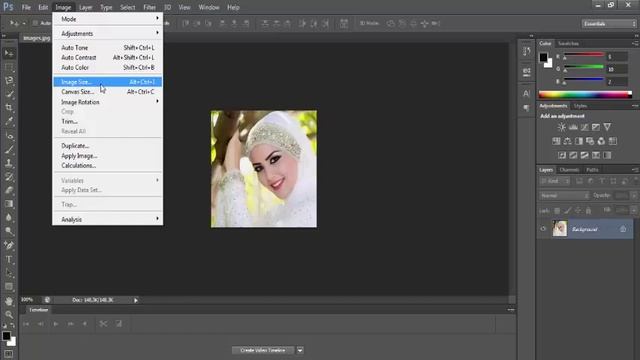Screen dimensions: 640x360
Task: Select the Path Selection tool
Action: tap(9, 273)
